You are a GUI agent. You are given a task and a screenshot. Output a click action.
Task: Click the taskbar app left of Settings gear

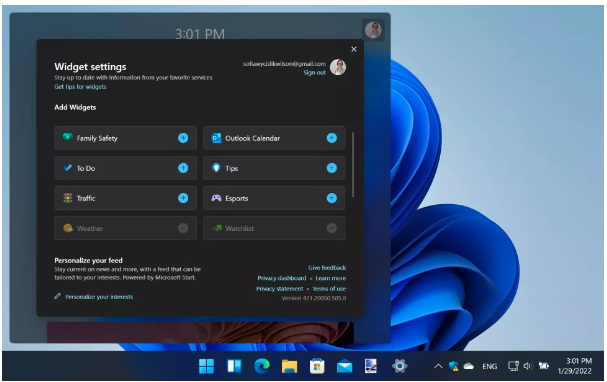371,366
